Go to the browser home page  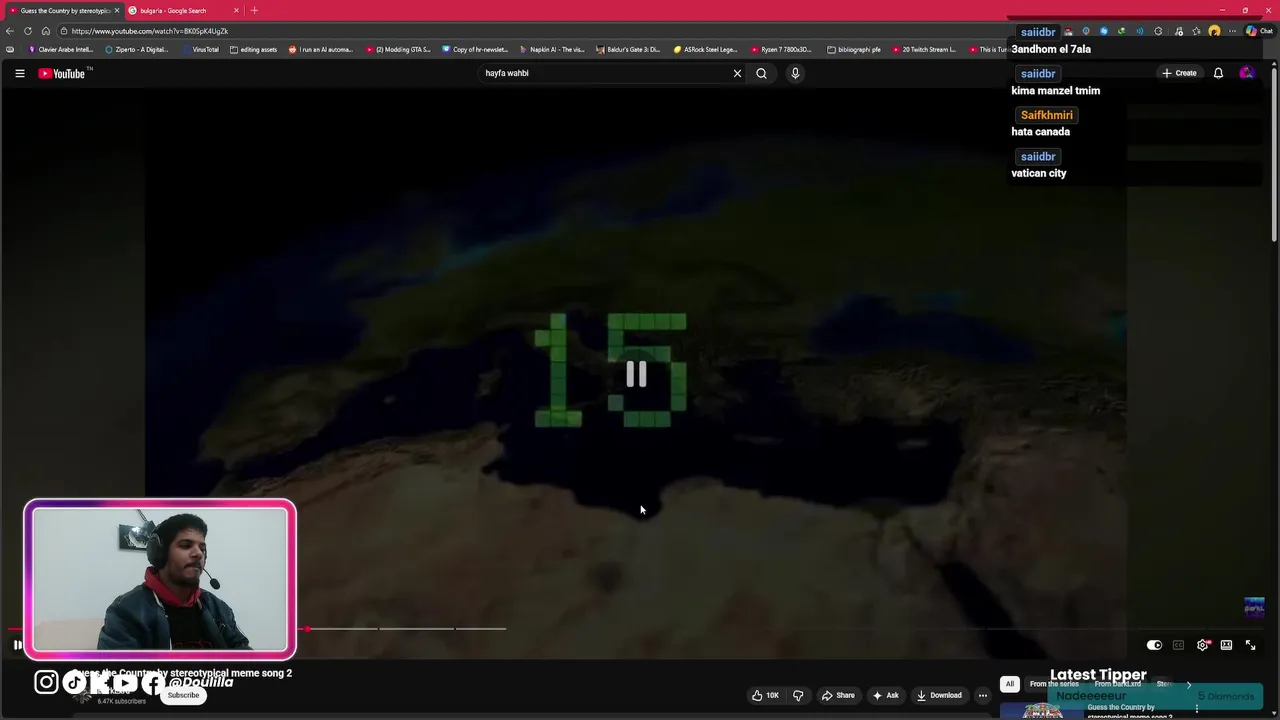[x=46, y=31]
